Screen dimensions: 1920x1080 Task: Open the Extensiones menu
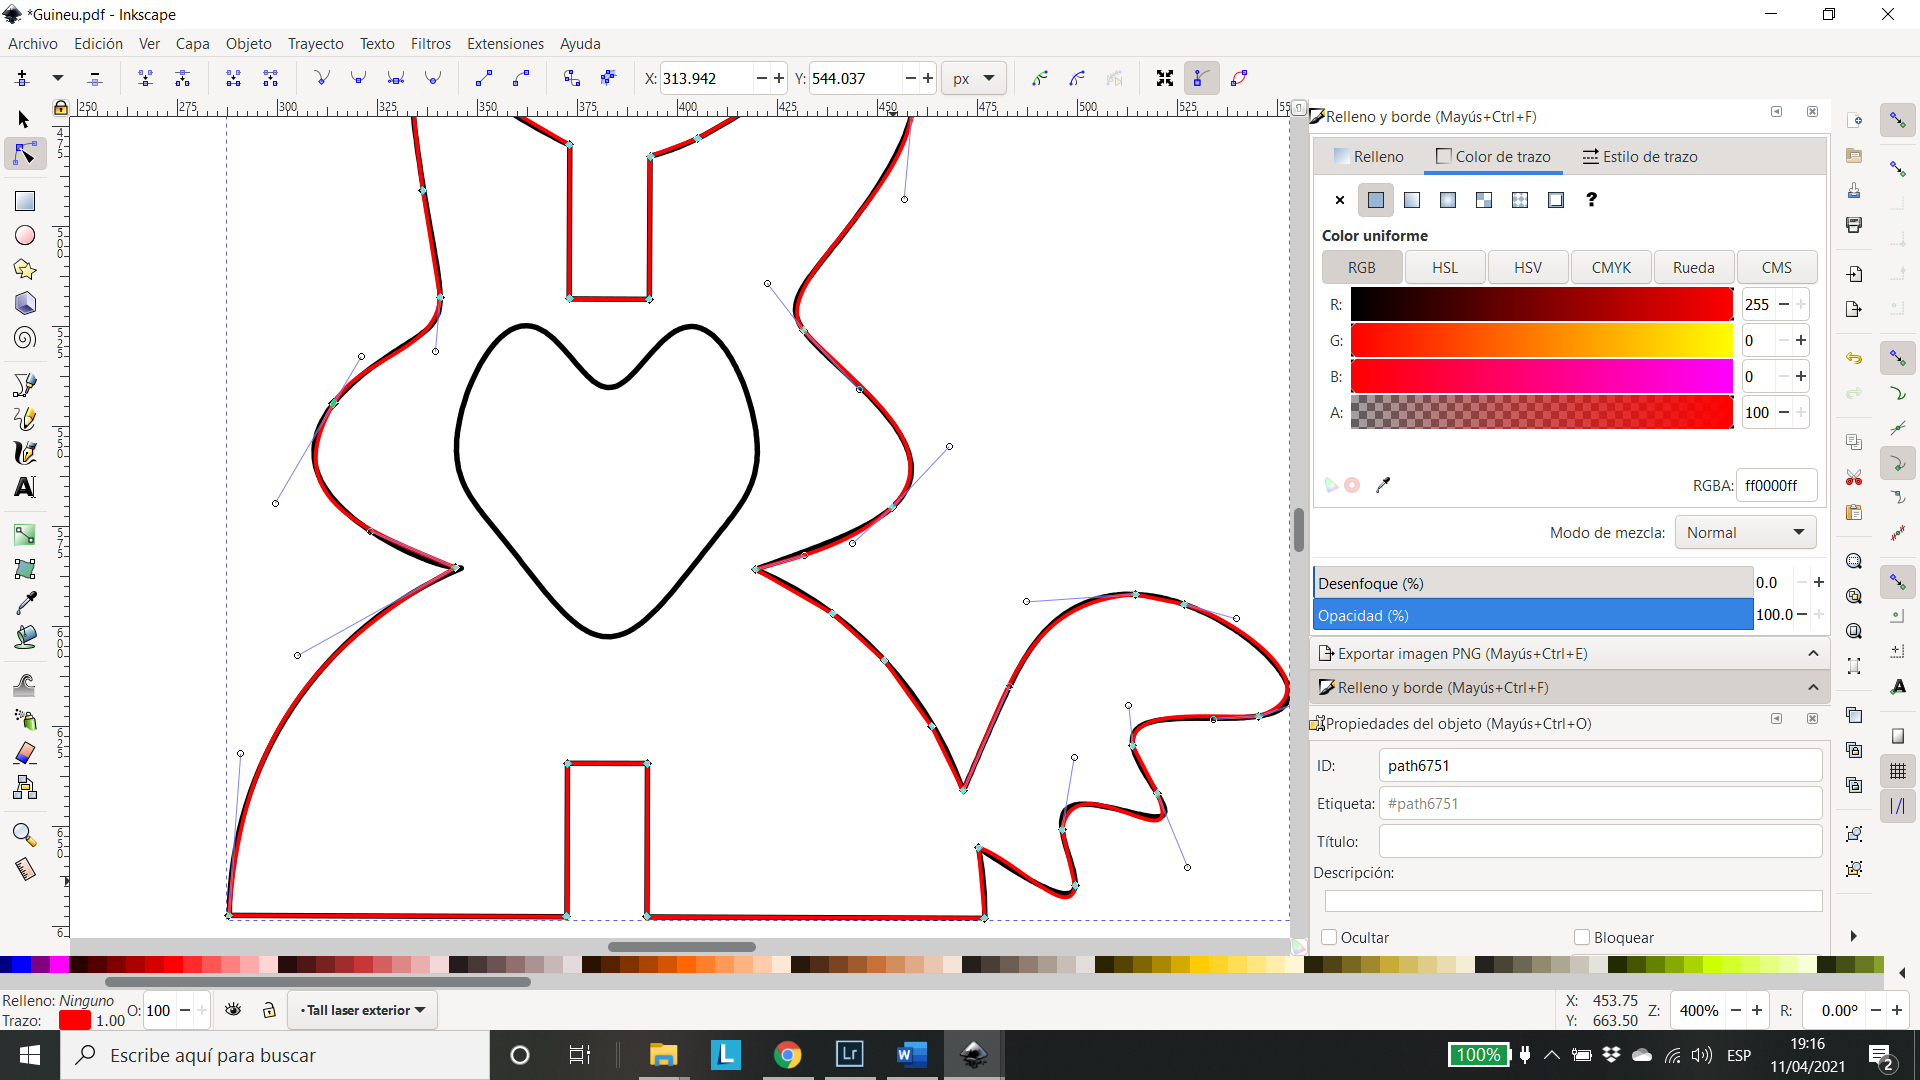tap(505, 43)
